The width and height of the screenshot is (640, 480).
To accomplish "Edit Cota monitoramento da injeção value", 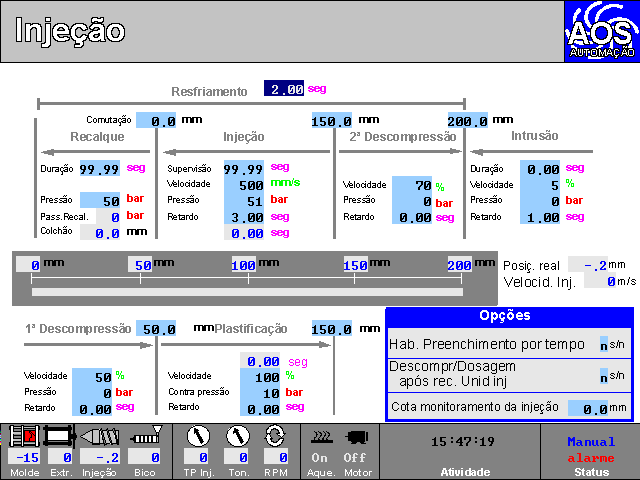I will click(x=588, y=408).
